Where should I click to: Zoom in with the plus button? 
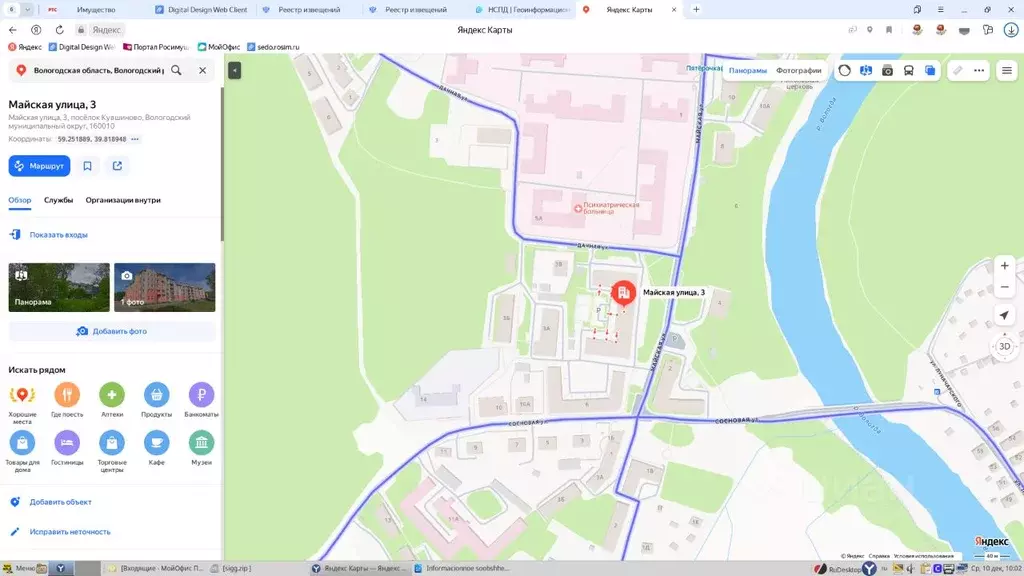pyautogui.click(x=1004, y=266)
